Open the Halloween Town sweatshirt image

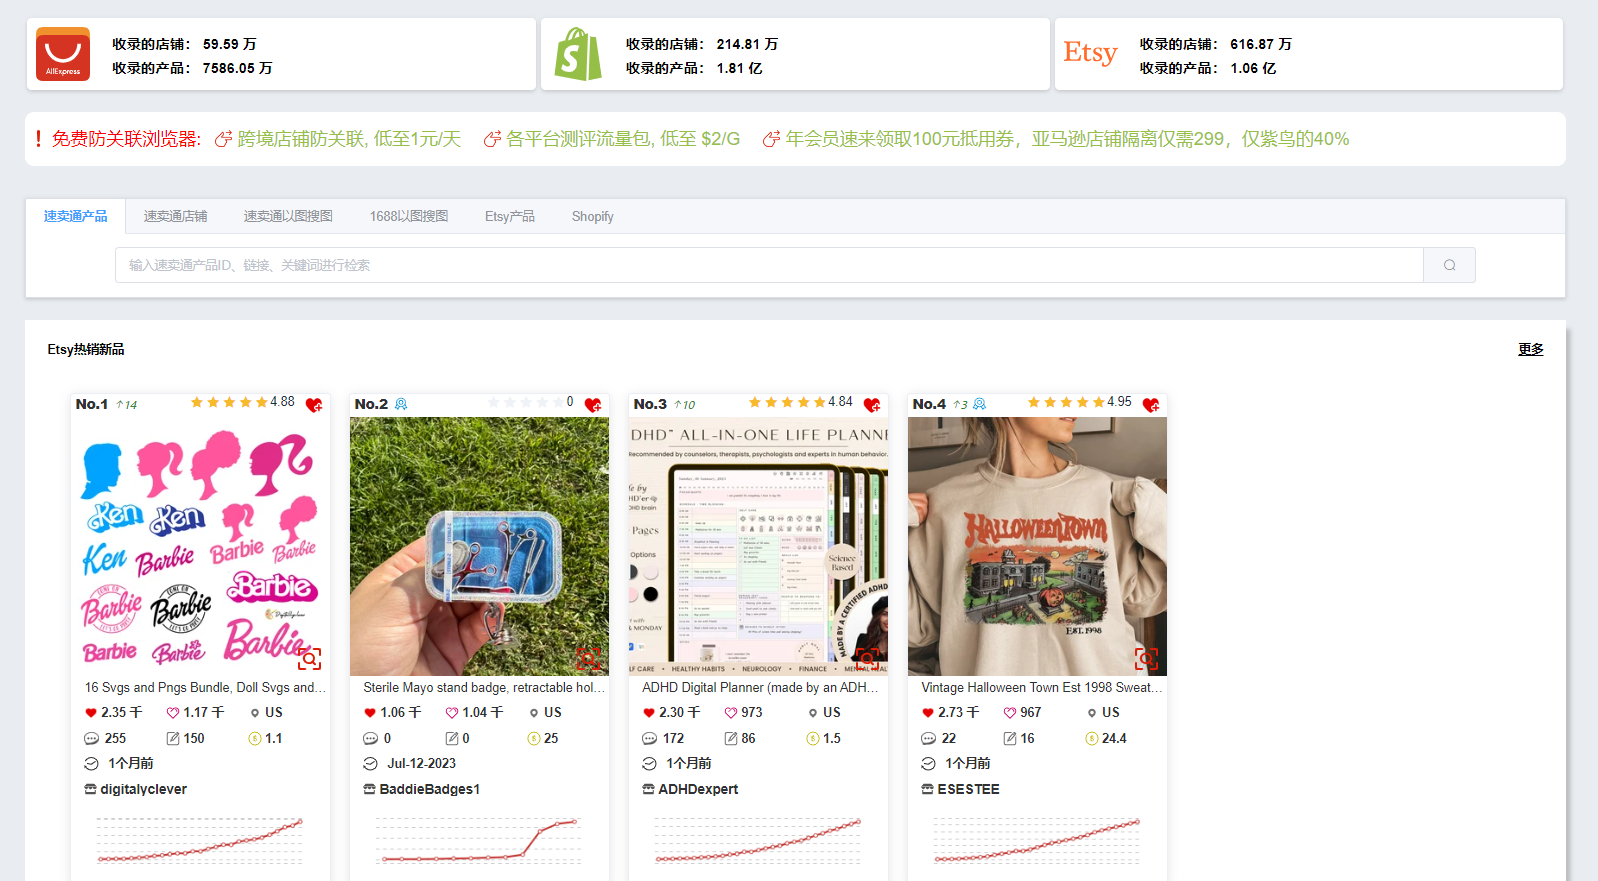1037,546
